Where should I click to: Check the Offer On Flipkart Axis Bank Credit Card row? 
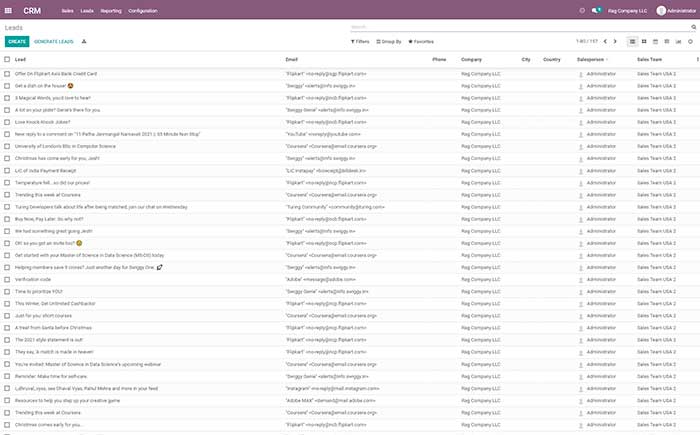pos(7,74)
